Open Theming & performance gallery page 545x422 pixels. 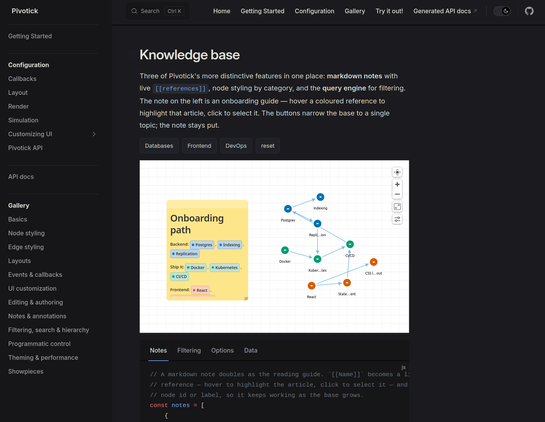pos(43,358)
